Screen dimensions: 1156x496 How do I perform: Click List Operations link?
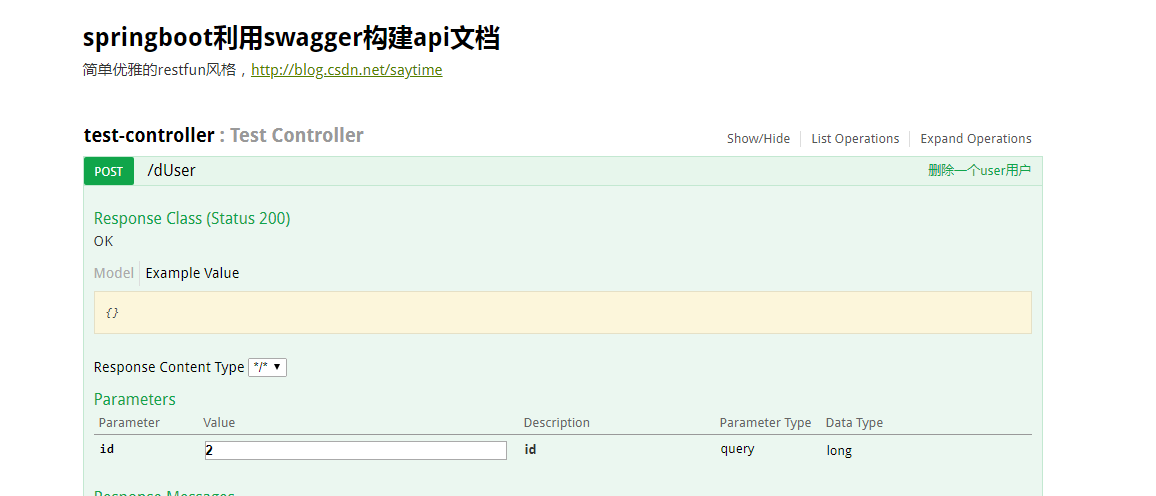855,139
